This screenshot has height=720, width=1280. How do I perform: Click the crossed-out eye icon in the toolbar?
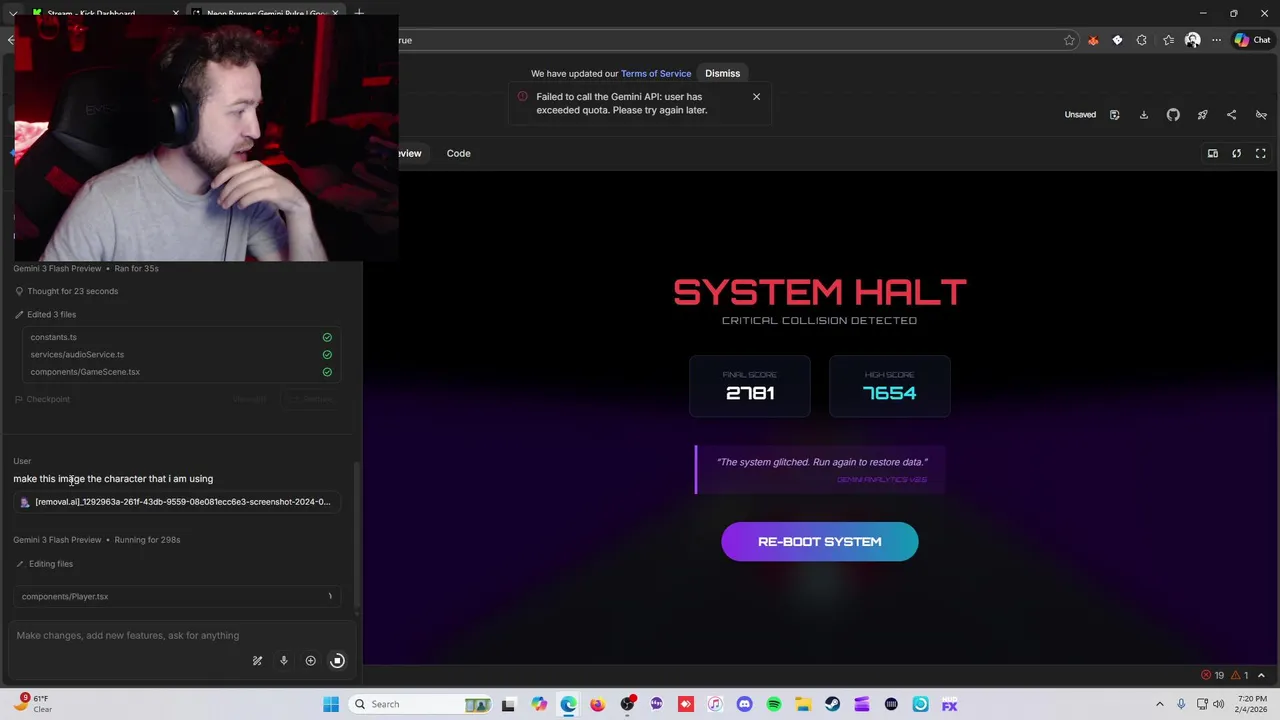(1261, 114)
